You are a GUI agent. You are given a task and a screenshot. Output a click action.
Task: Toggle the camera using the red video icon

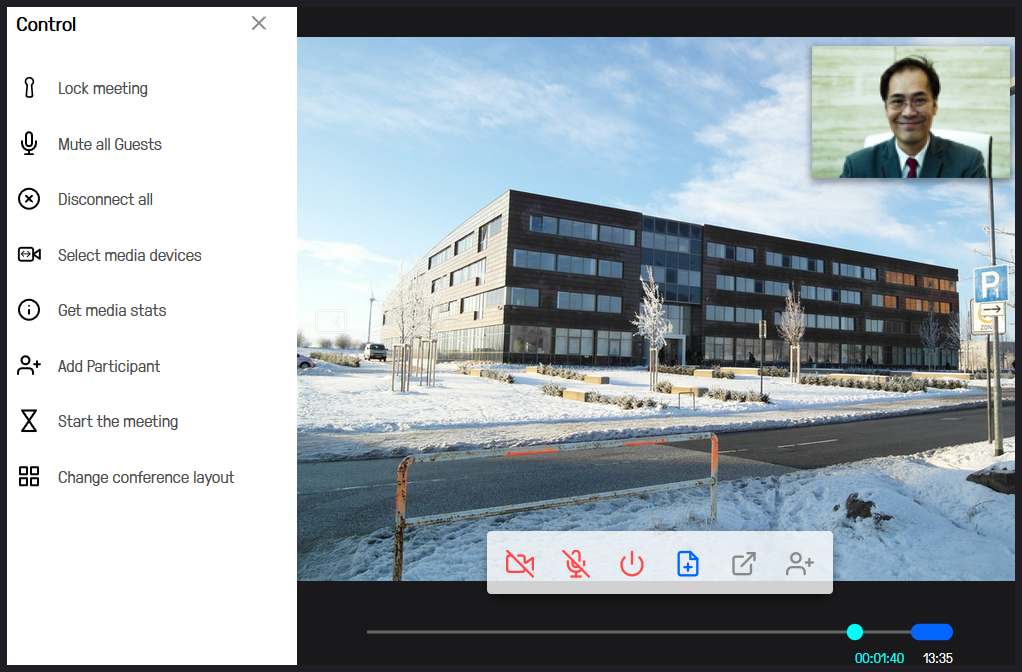(520, 564)
